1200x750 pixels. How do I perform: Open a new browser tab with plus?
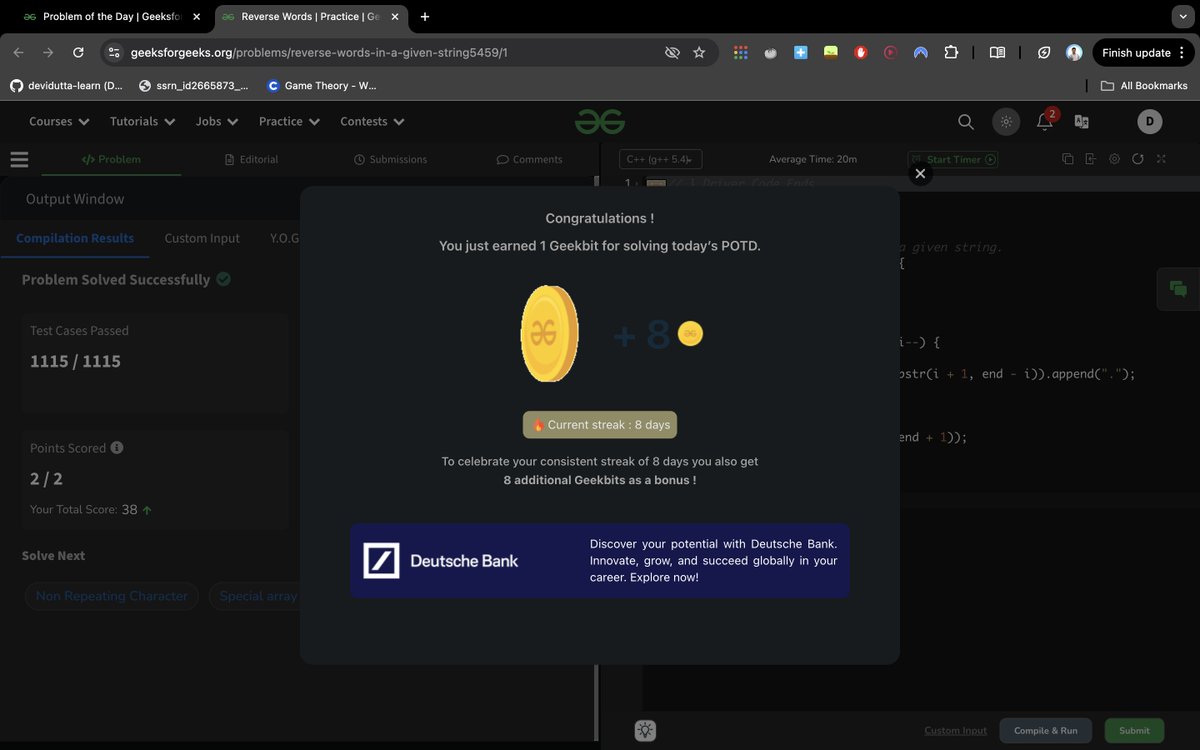[425, 17]
